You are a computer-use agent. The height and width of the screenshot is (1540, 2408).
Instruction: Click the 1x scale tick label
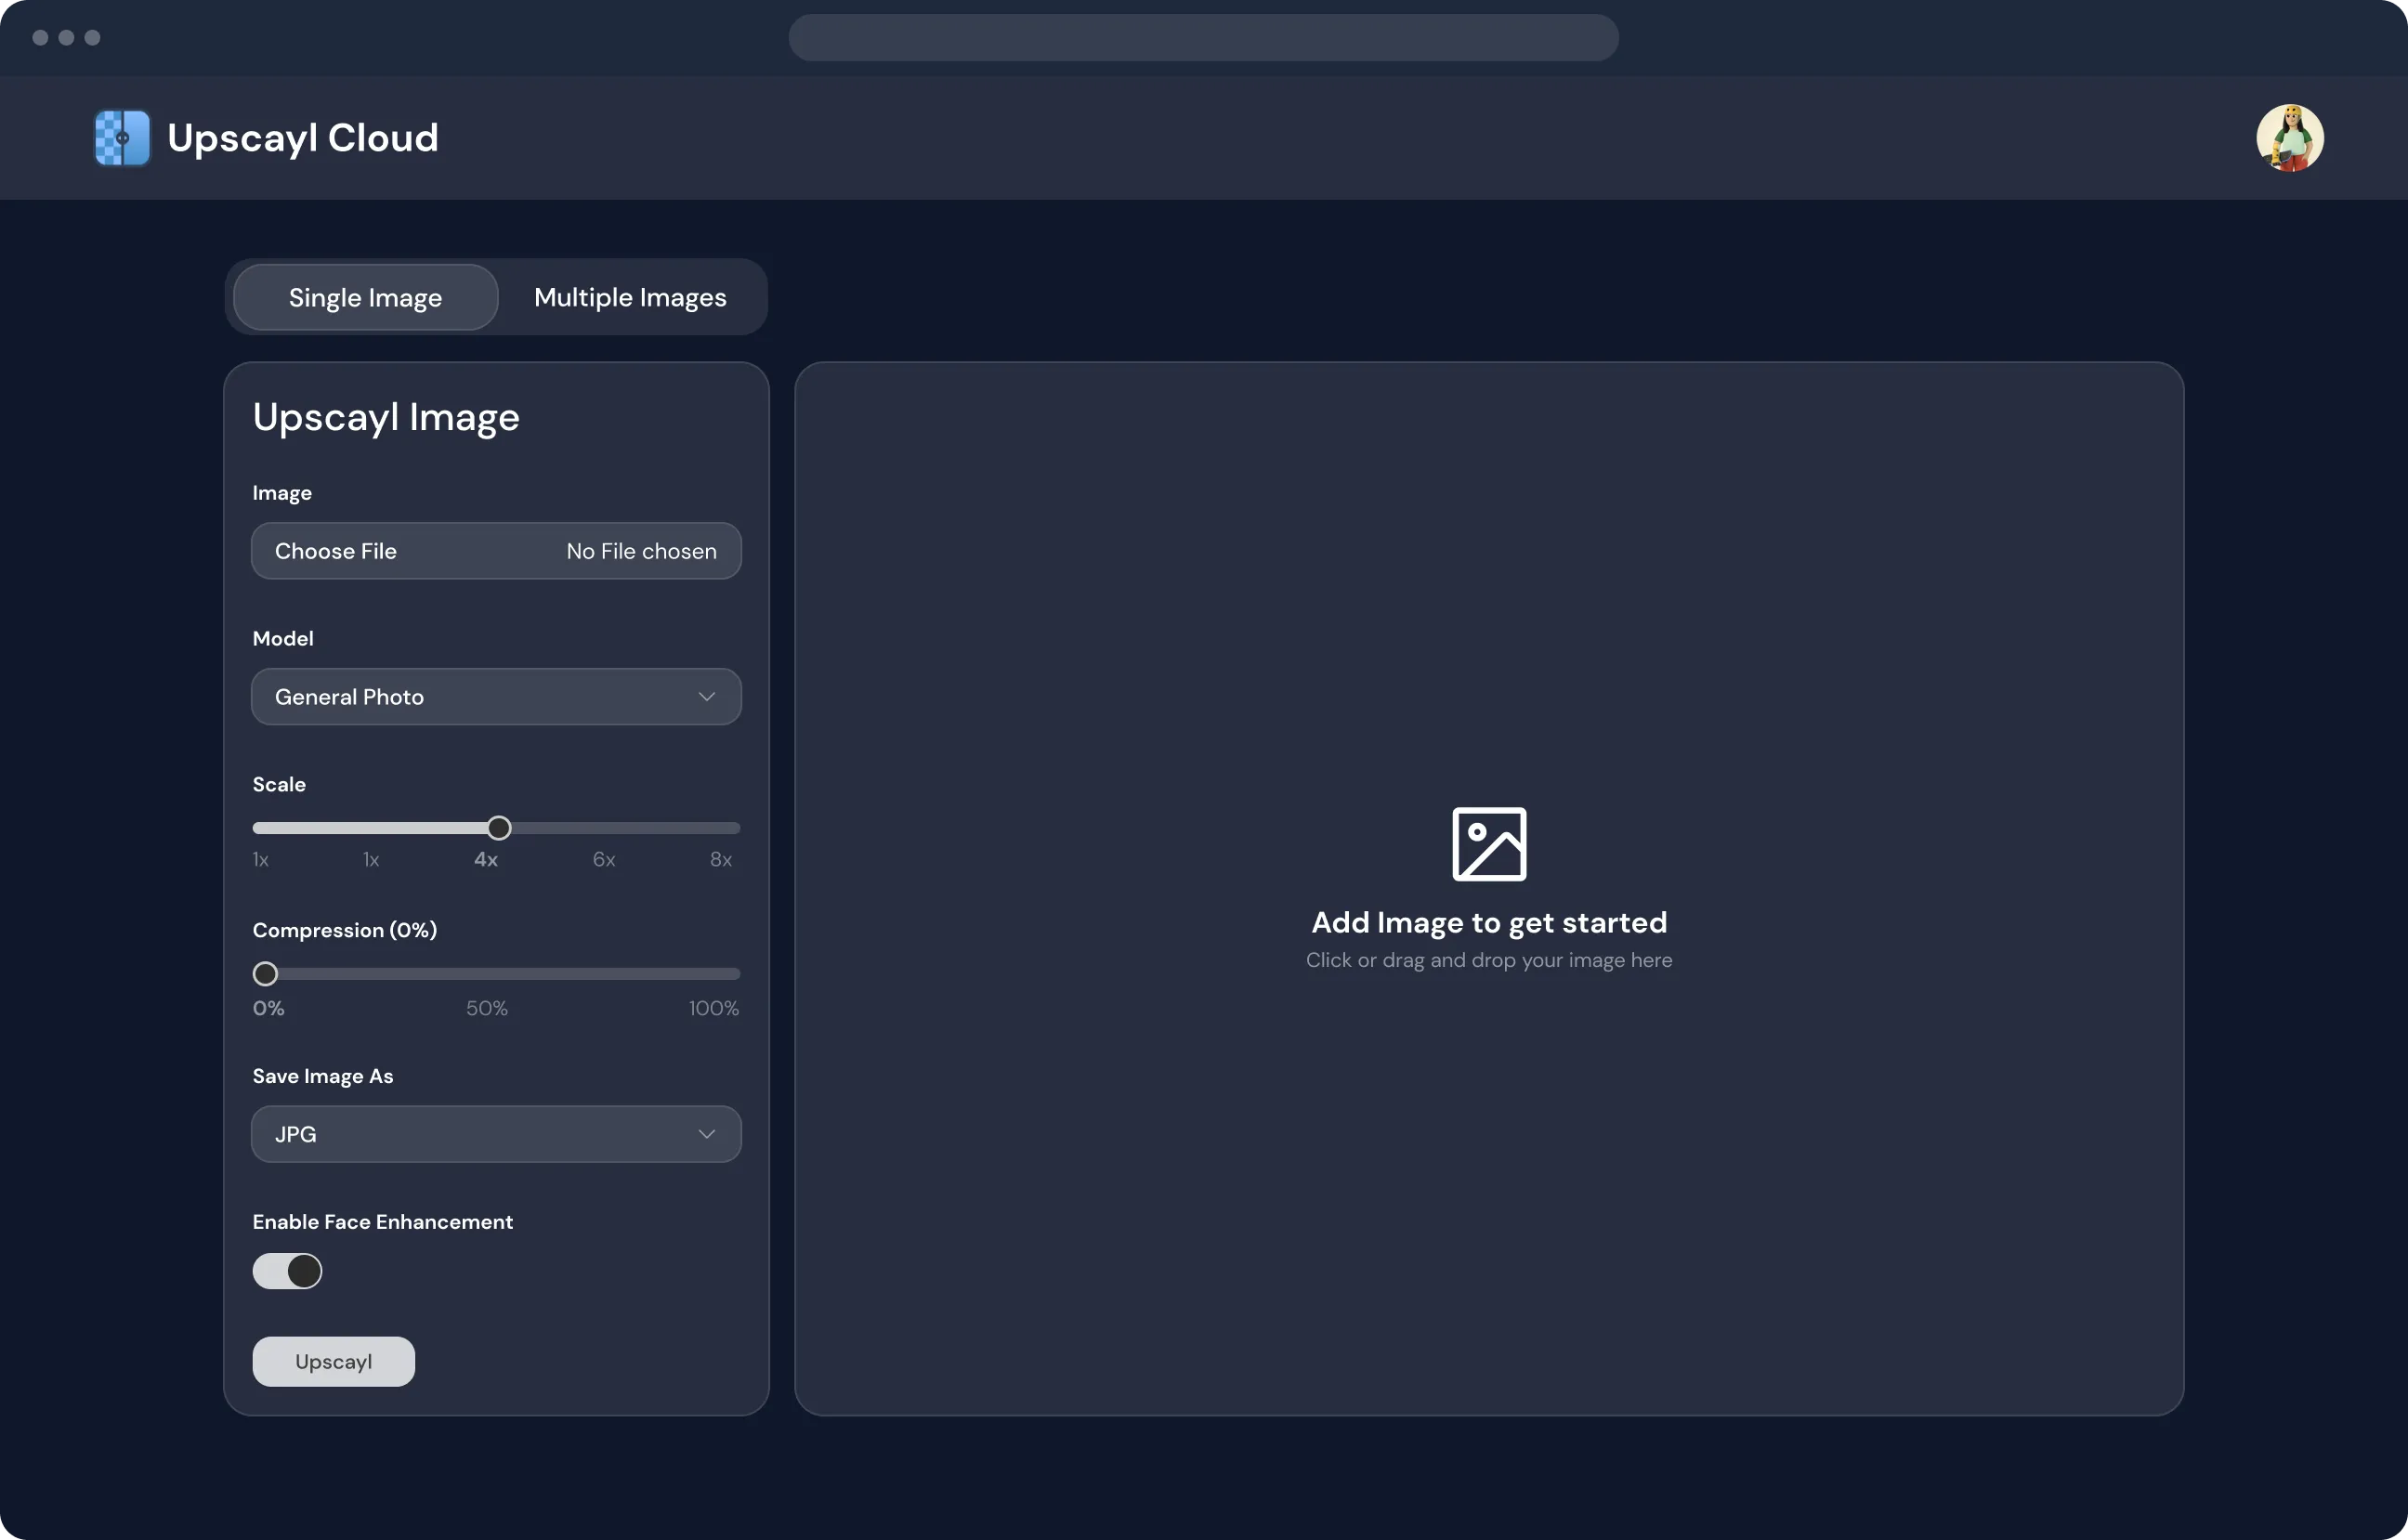pyautogui.click(x=261, y=858)
